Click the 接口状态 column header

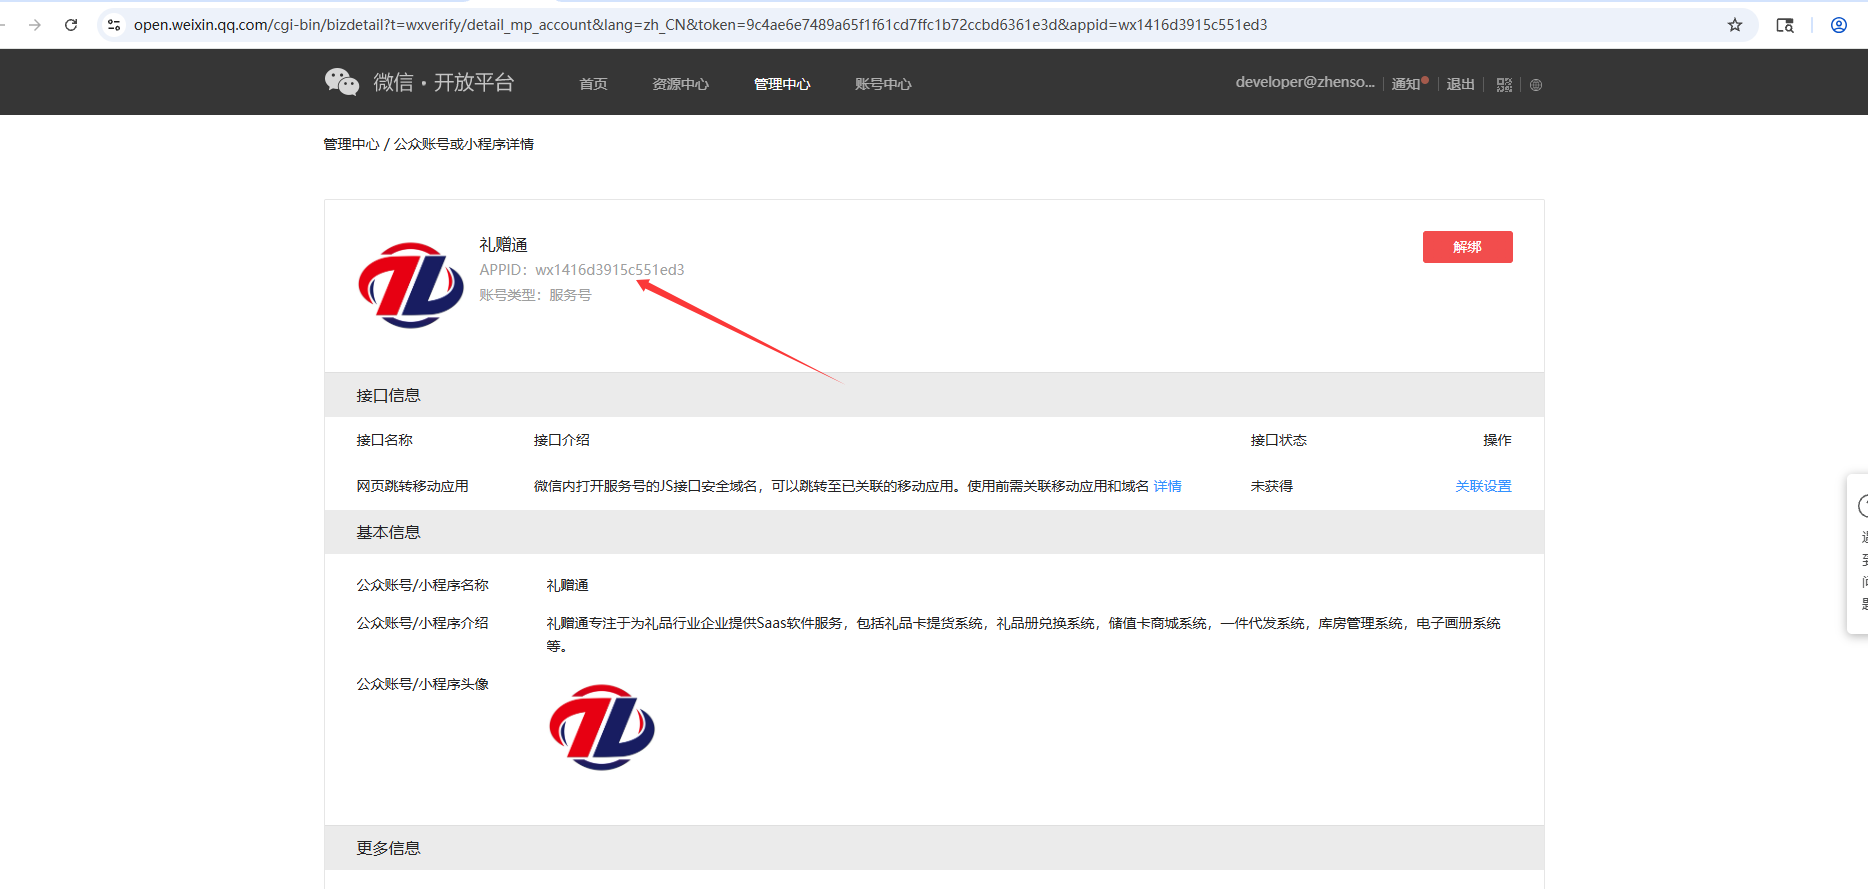1278,440
